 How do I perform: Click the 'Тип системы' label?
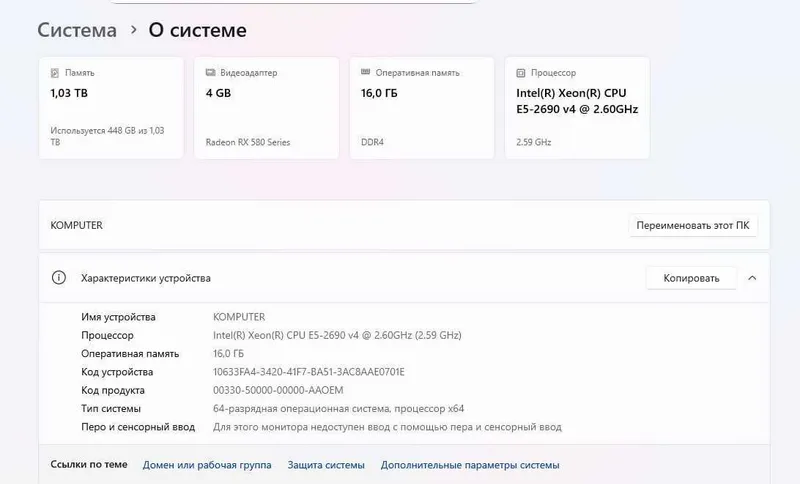tap(111, 409)
